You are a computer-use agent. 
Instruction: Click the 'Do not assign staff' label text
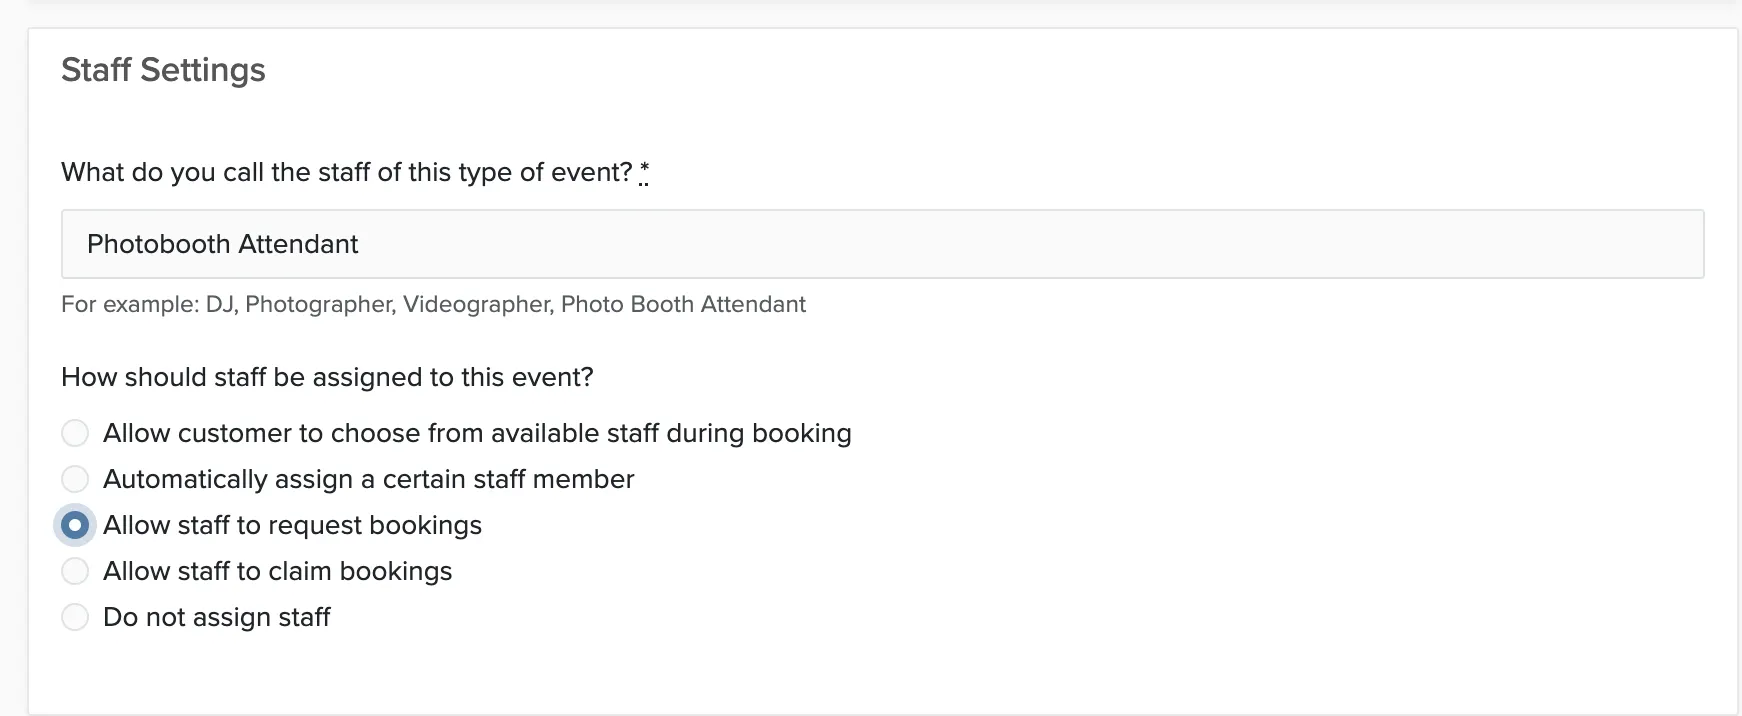point(216,617)
